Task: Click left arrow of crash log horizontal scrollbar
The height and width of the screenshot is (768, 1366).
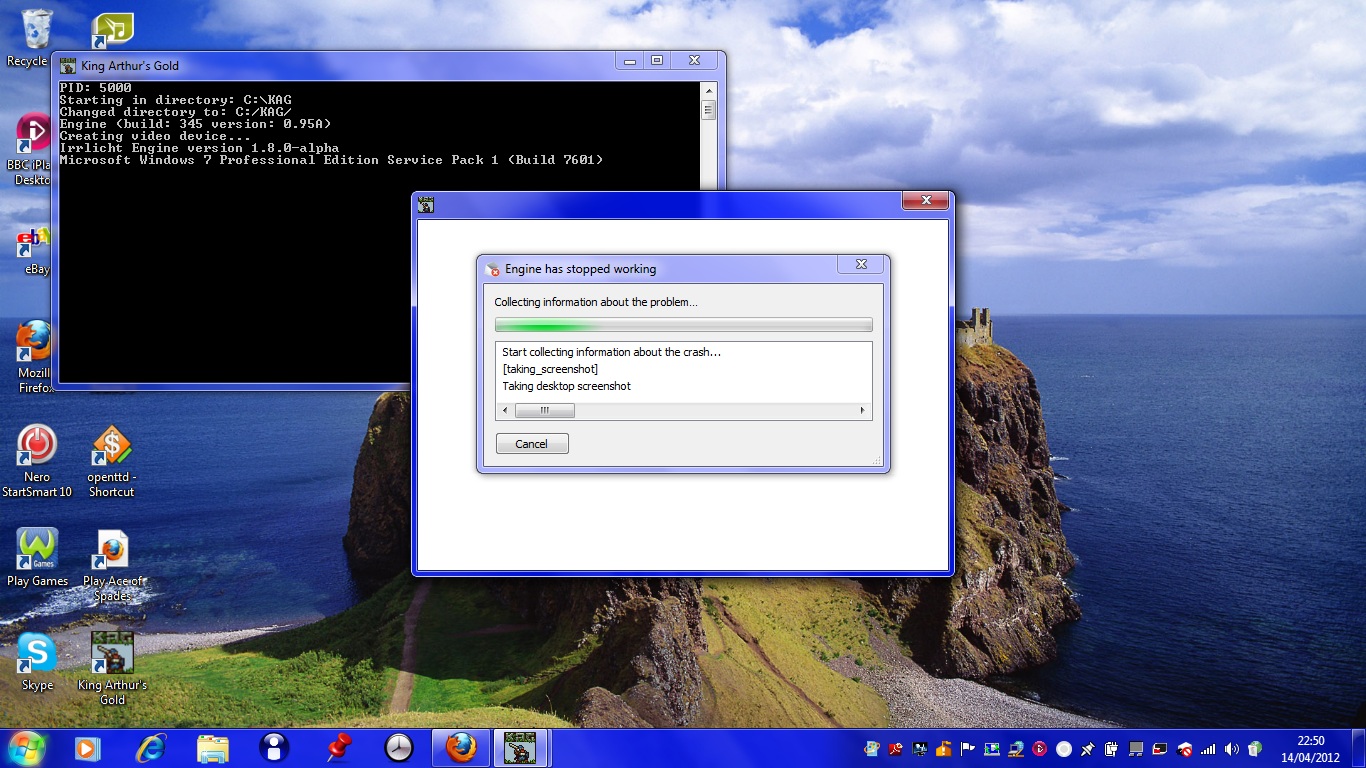Action: click(505, 411)
